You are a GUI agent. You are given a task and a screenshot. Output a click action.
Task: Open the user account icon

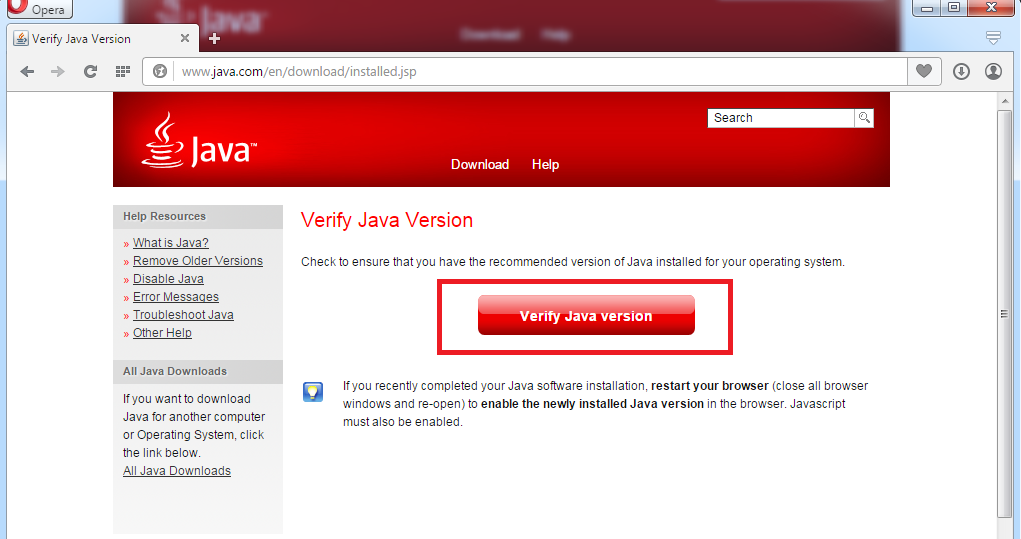(993, 72)
